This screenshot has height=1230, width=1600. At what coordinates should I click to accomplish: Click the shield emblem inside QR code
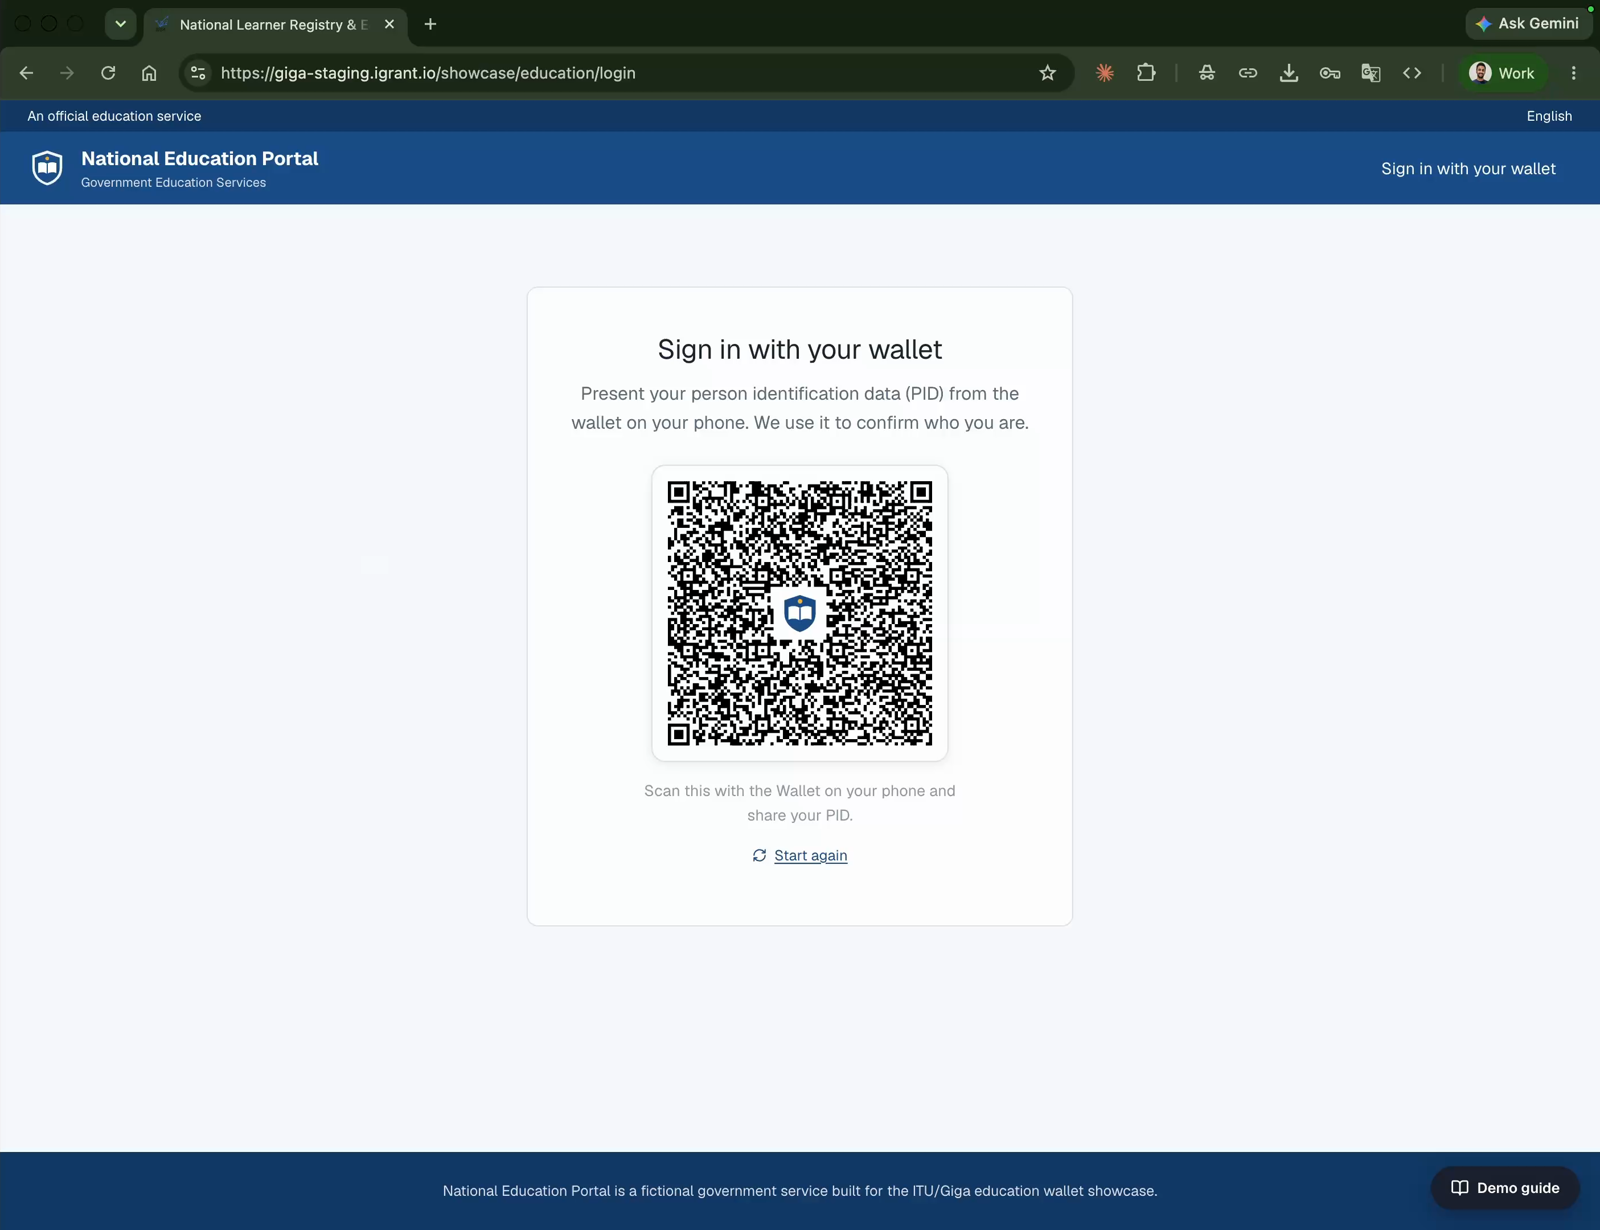click(x=800, y=613)
